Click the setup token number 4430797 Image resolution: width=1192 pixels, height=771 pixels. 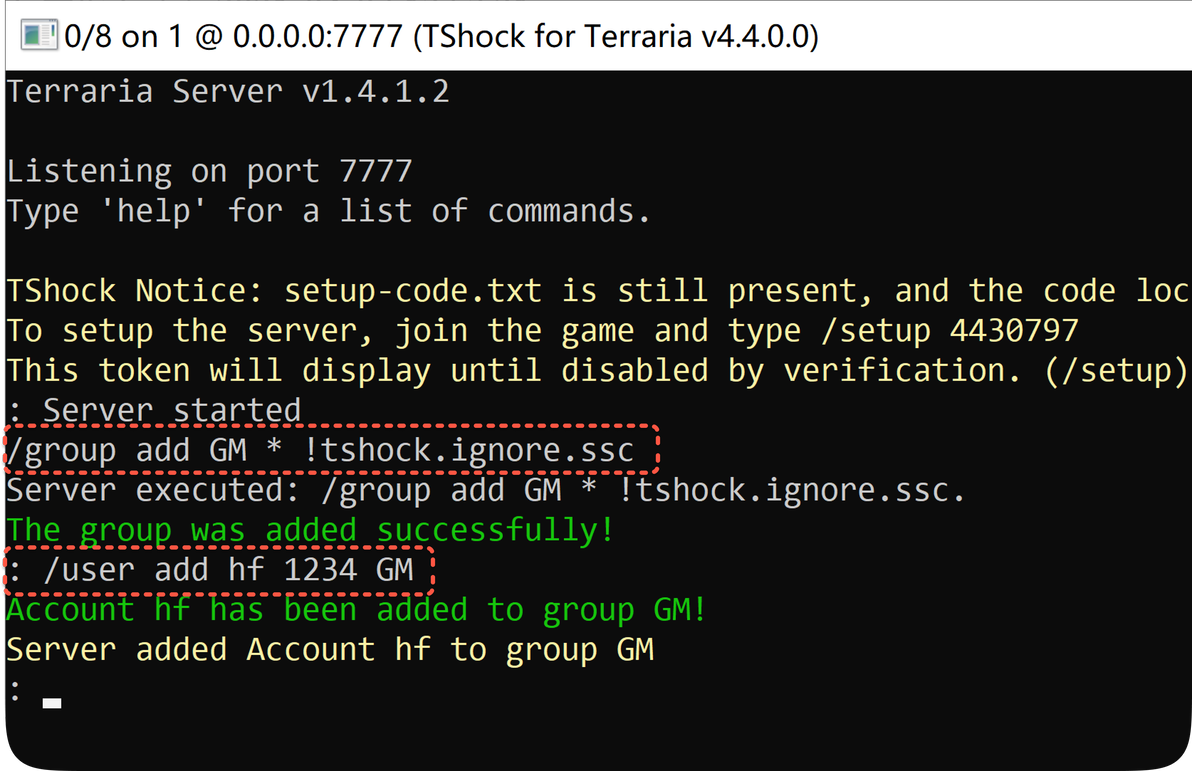(1014, 331)
